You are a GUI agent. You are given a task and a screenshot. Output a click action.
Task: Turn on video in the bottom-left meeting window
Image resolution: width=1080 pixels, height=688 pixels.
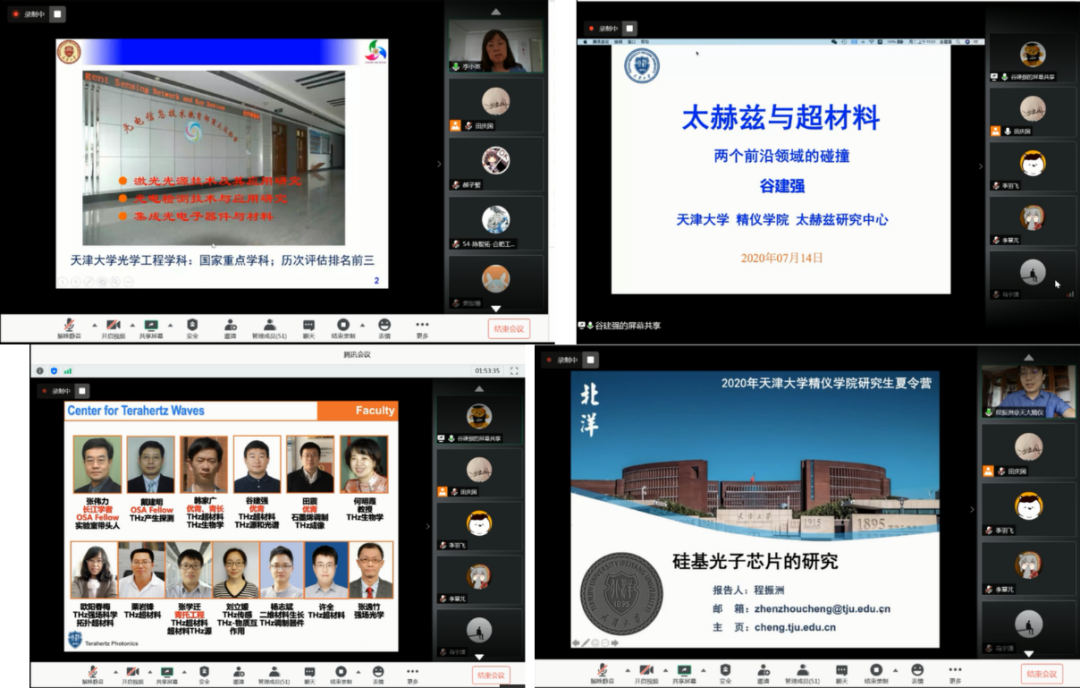132,674
